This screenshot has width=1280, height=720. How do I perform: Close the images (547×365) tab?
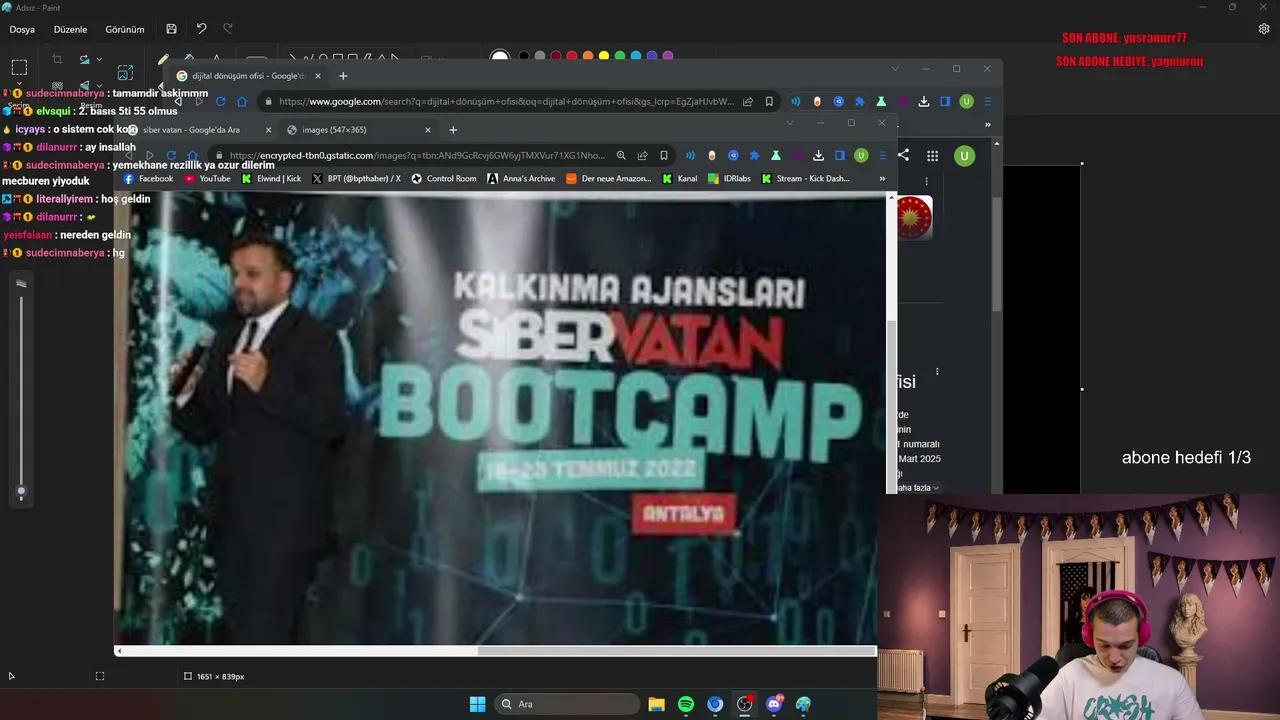point(428,130)
